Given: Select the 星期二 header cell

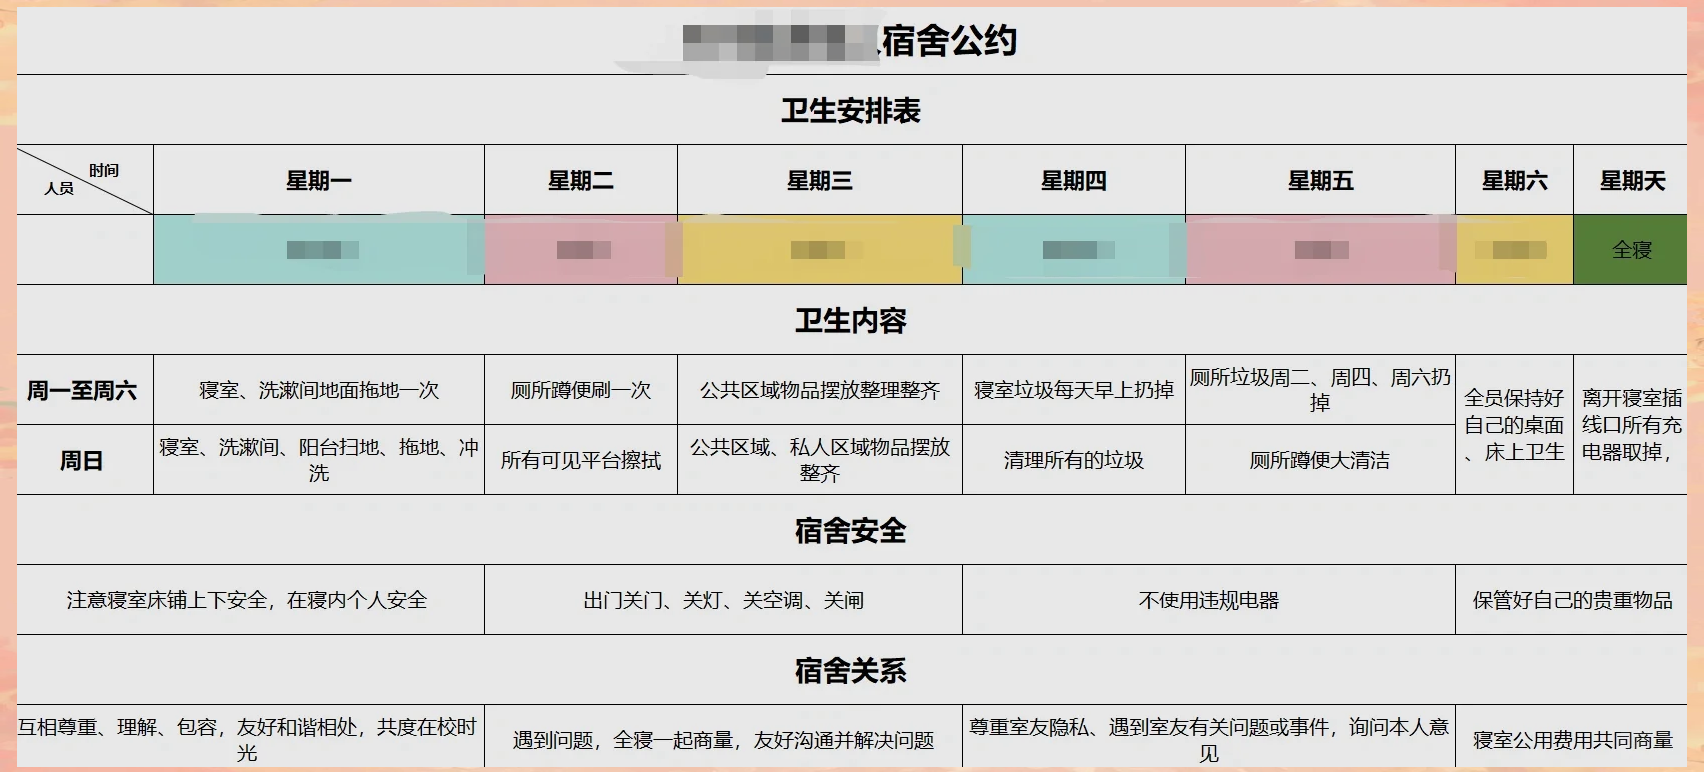Looking at the screenshot, I should pos(581,180).
